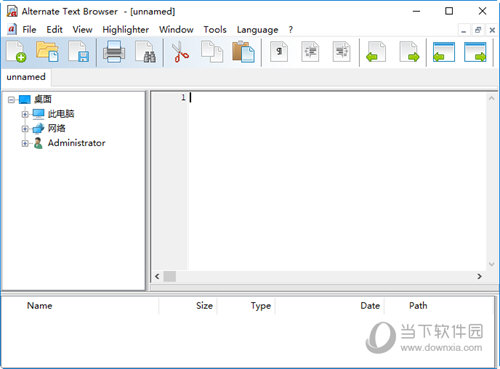Click horizontal scrollbar right arrow
The image size is (500, 369).
479,276
